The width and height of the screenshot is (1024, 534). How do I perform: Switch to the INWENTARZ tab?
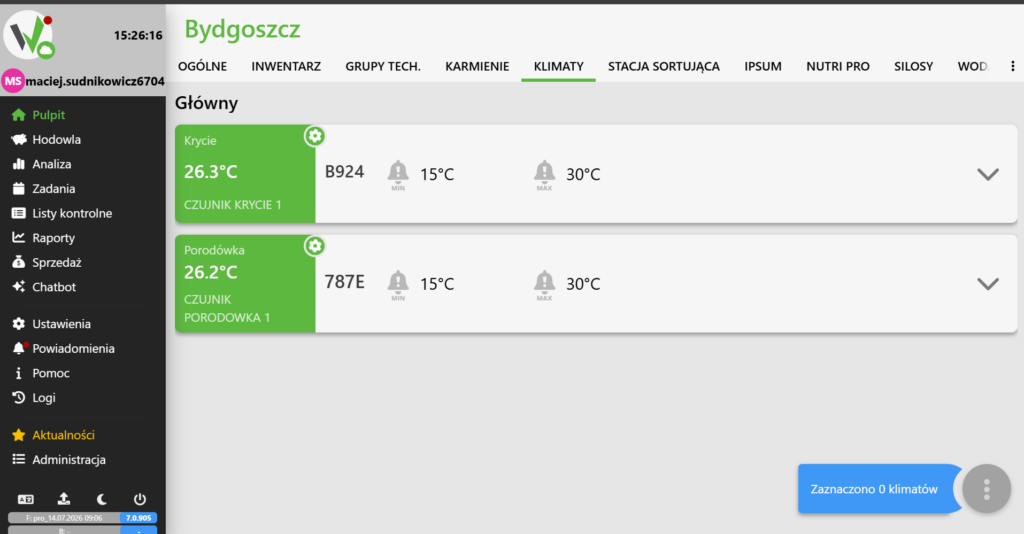(x=286, y=66)
